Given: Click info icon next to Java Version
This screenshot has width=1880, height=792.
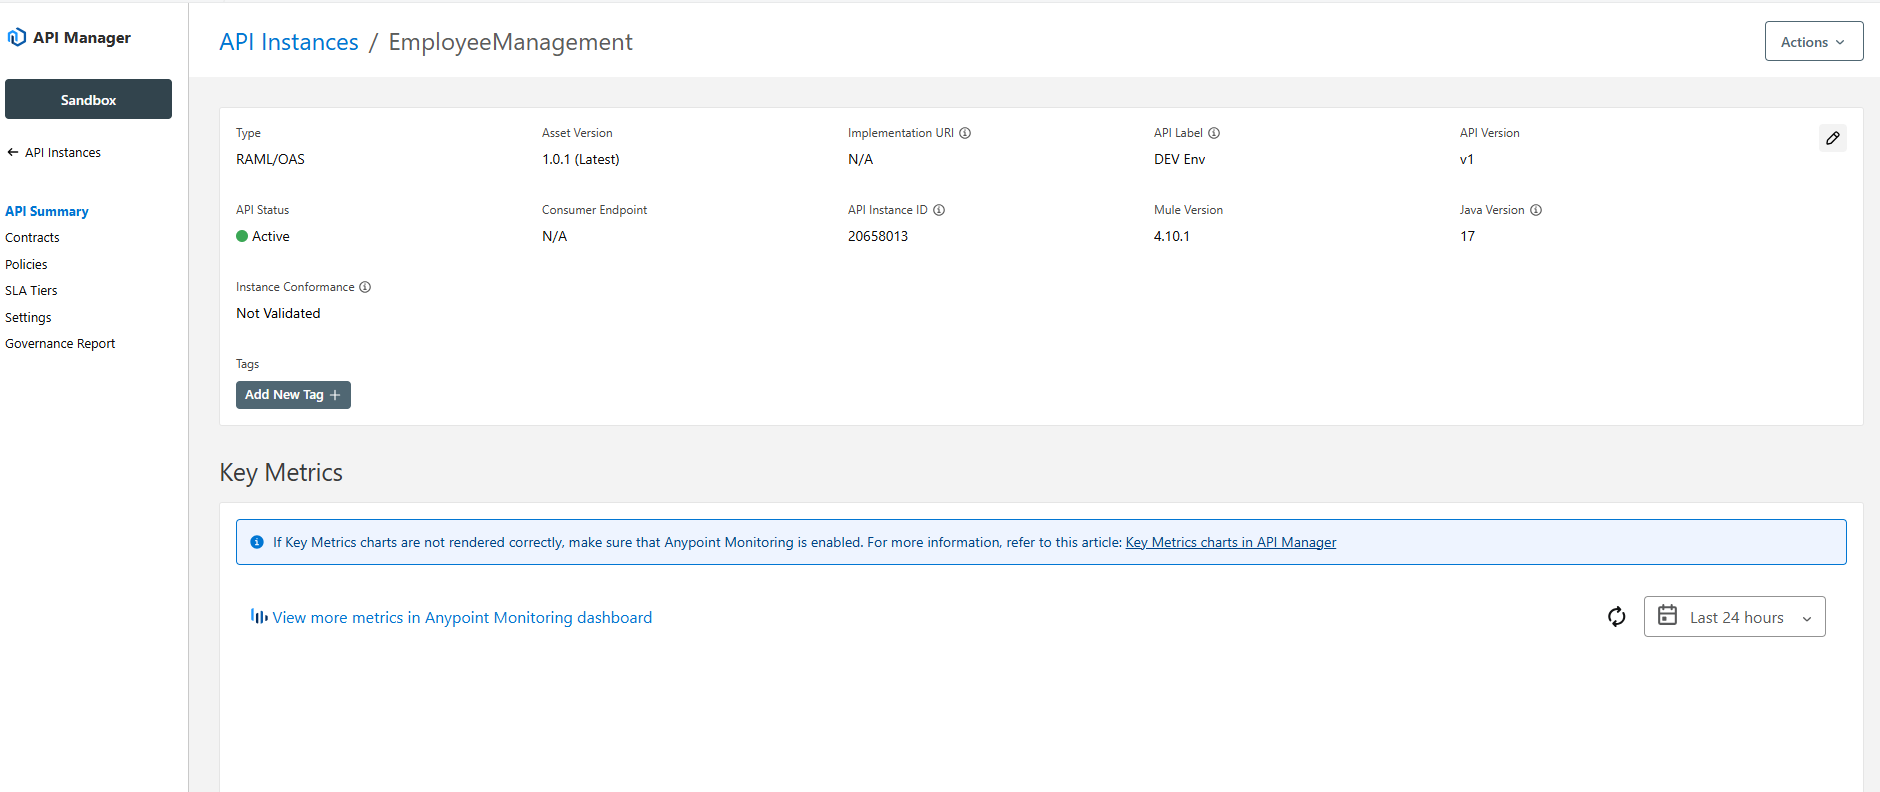Looking at the screenshot, I should [1536, 210].
